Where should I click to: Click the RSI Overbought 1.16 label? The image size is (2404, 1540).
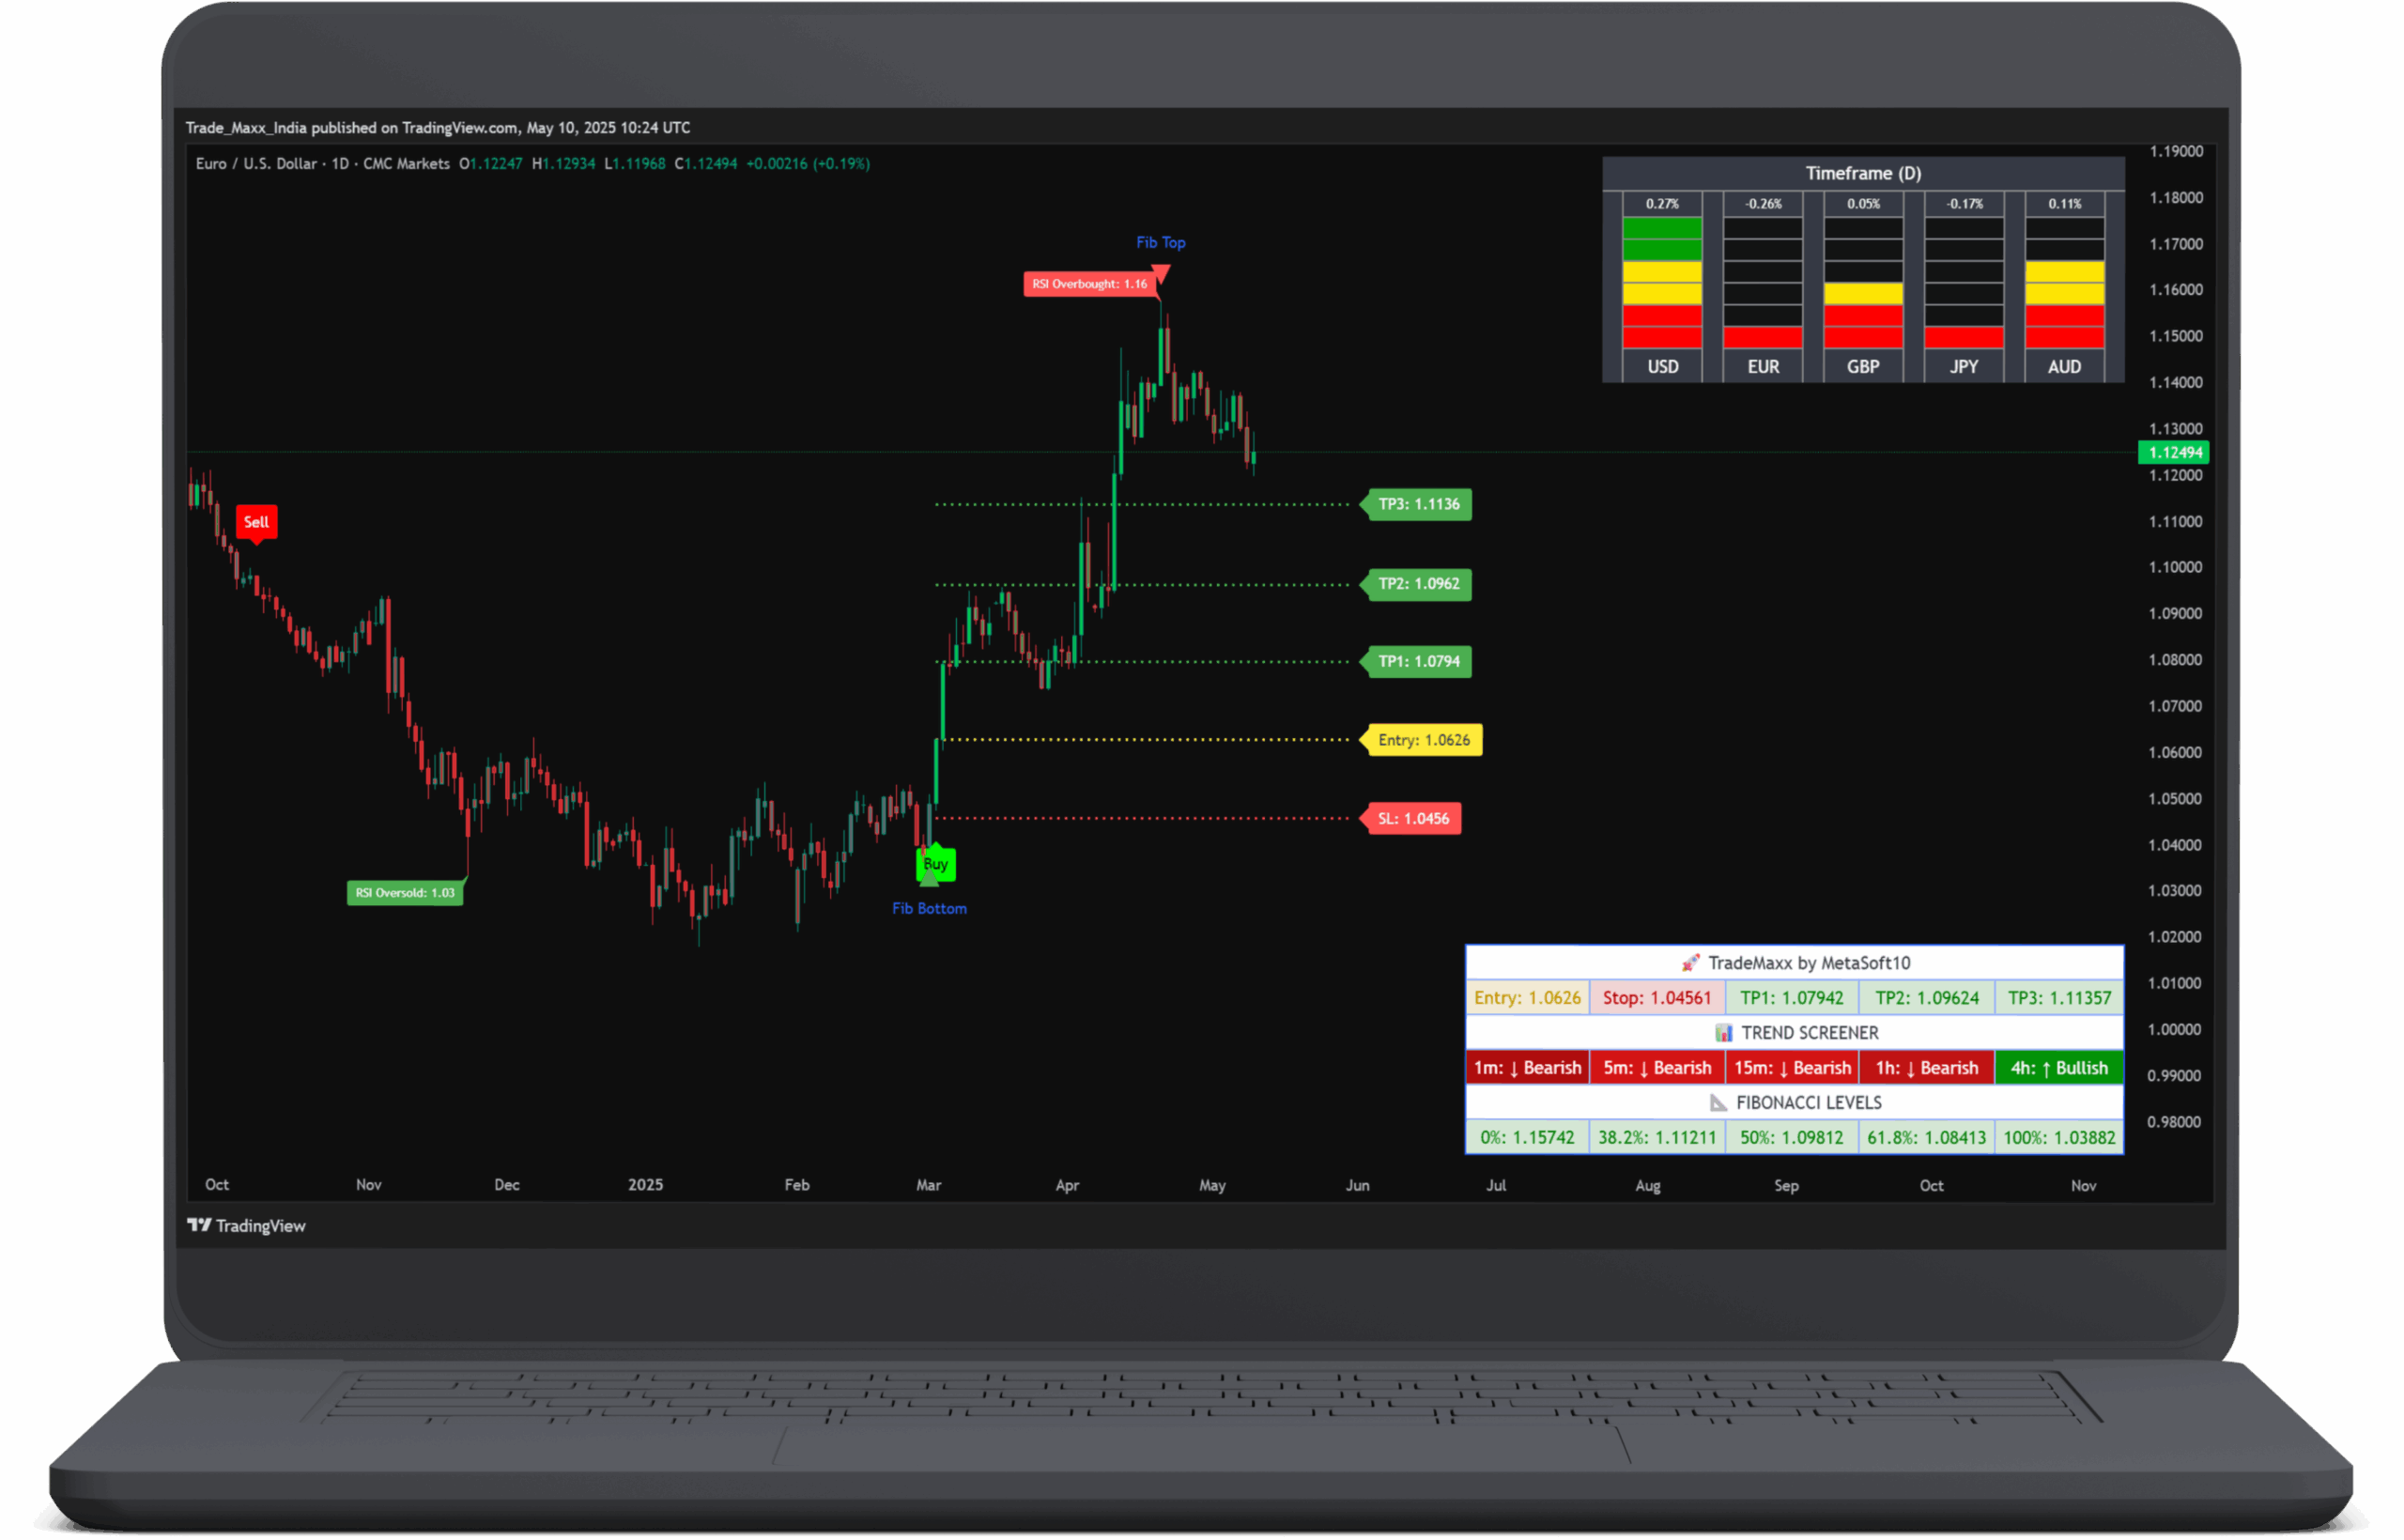[1089, 284]
